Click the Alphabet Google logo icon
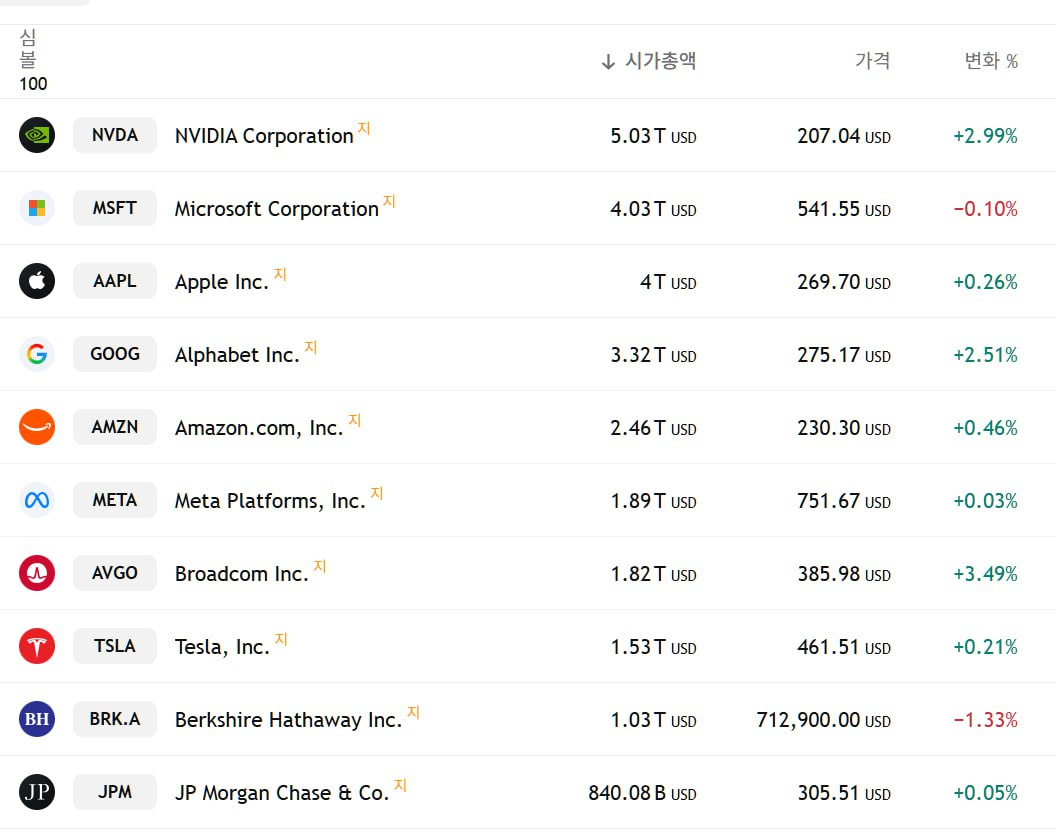This screenshot has width=1056, height=835. 37,354
